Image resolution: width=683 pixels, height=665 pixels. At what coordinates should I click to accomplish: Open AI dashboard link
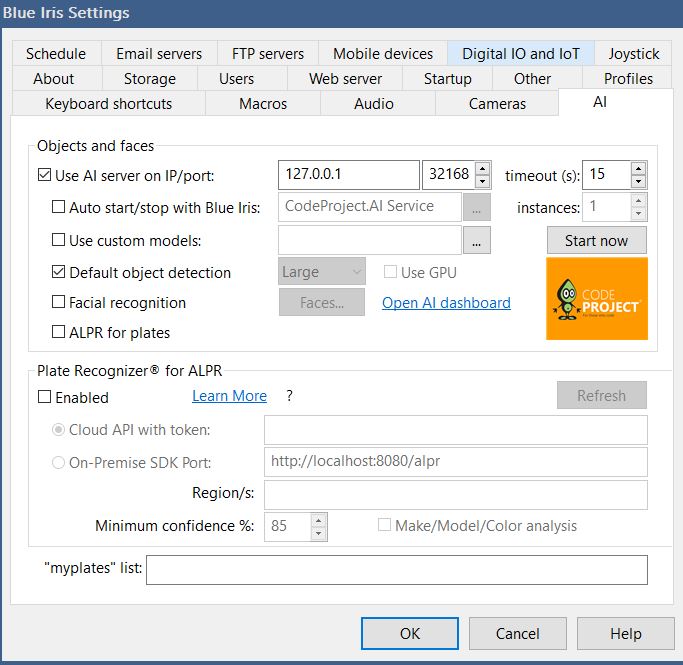coord(446,302)
